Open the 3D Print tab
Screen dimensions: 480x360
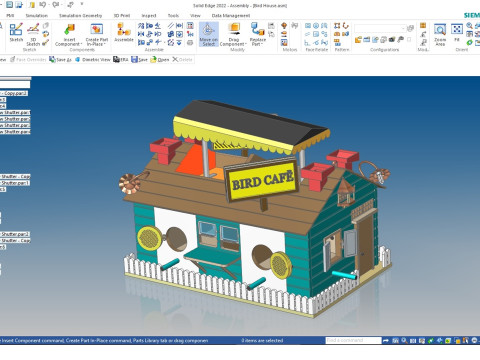(122, 16)
